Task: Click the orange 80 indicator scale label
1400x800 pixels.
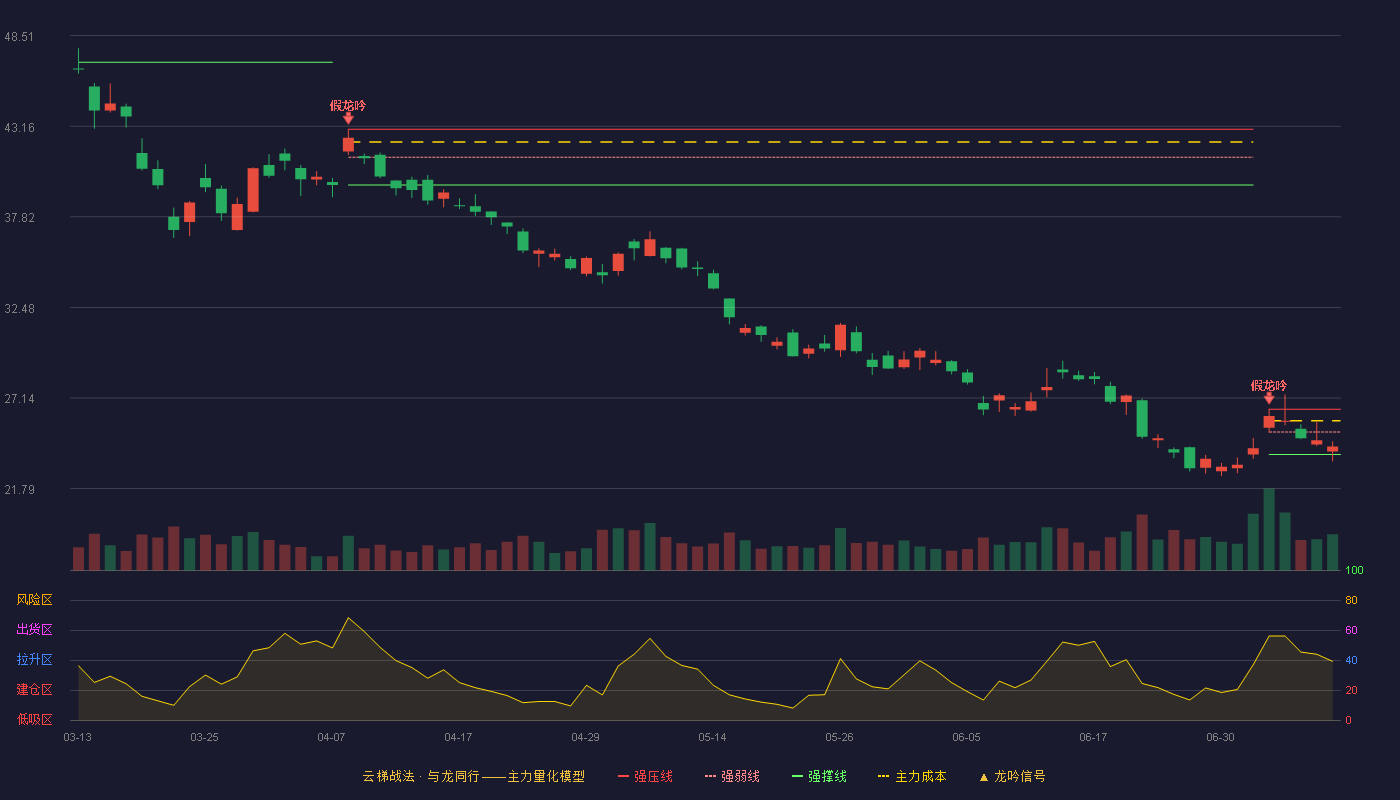Action: pyautogui.click(x=1351, y=600)
